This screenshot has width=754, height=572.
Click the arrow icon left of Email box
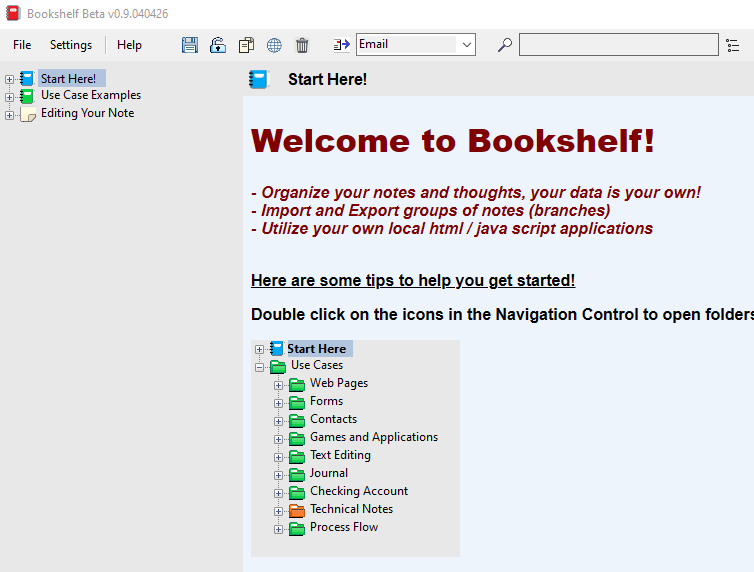tap(341, 45)
